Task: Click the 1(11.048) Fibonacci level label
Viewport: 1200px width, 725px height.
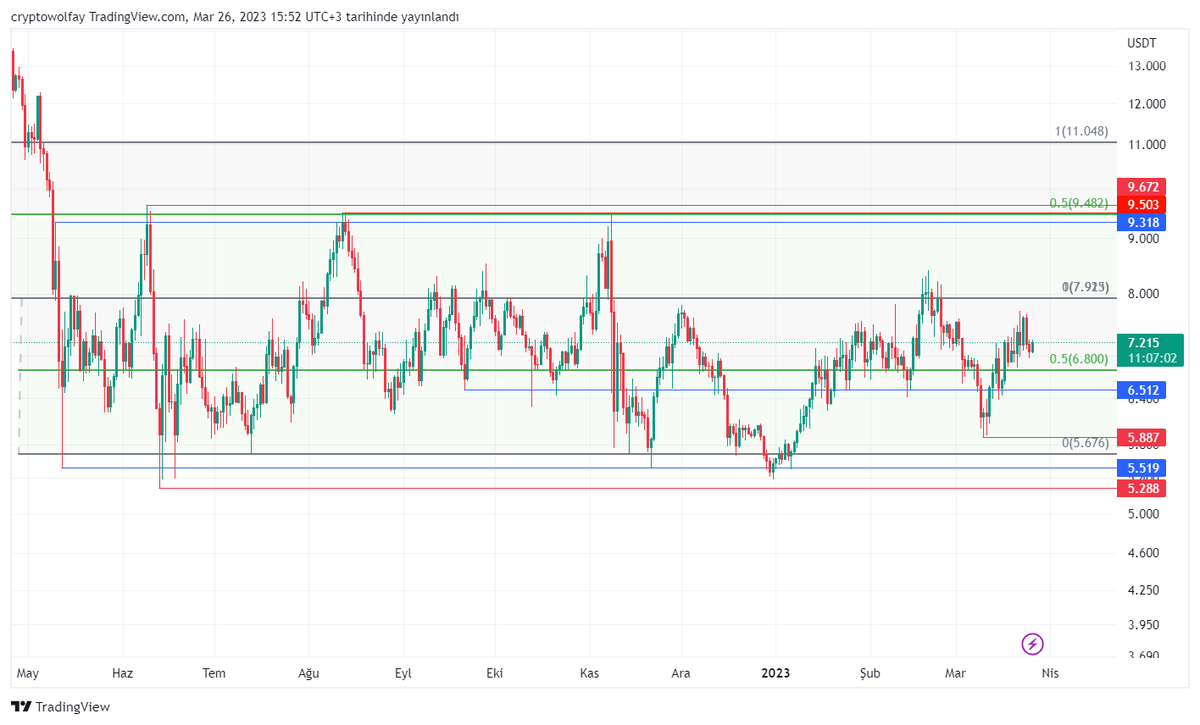Action: (1081, 132)
